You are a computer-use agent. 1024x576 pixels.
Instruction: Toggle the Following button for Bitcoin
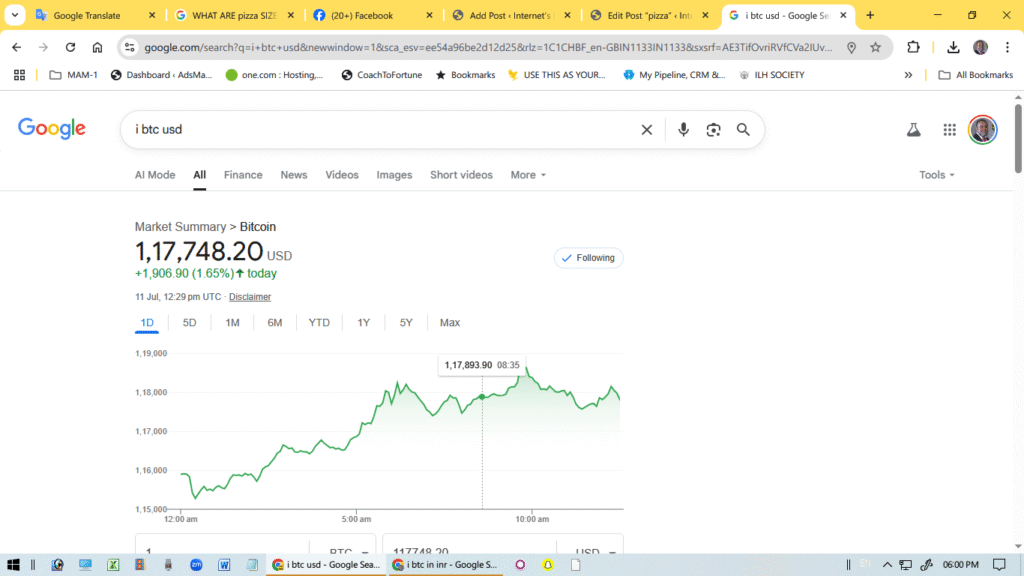pos(588,258)
